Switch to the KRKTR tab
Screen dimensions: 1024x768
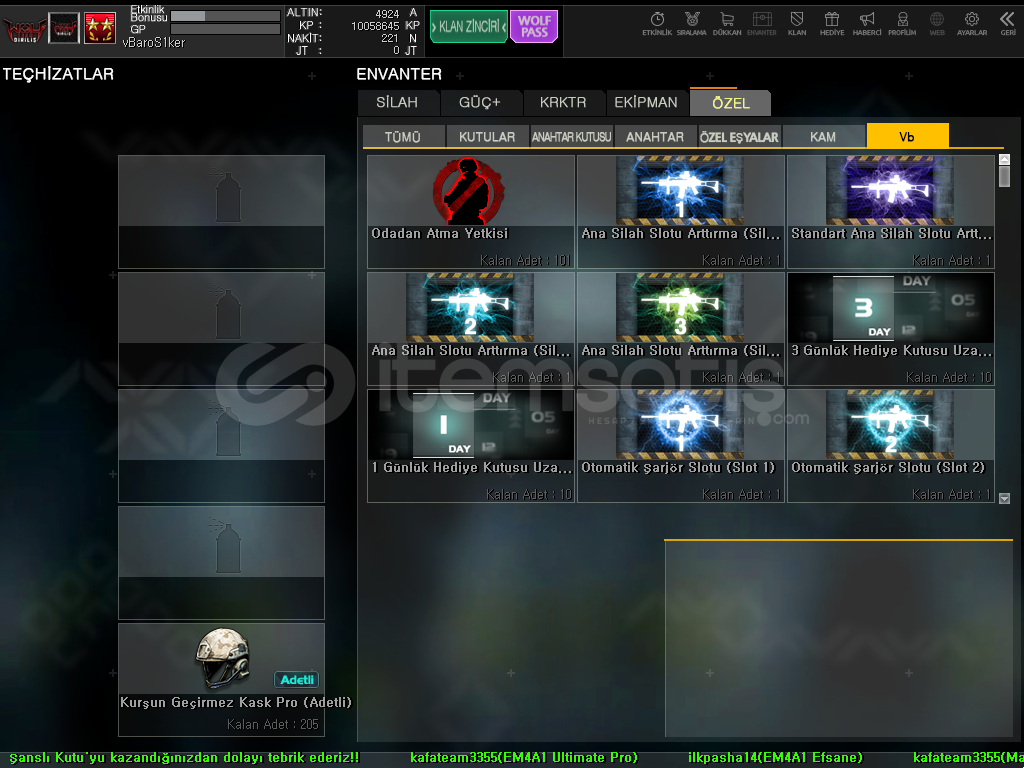(563, 103)
